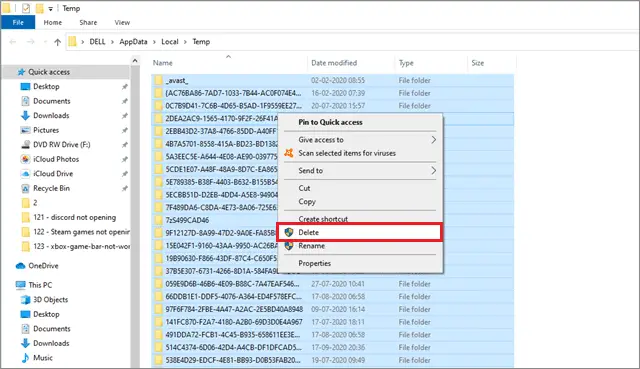Click Local in the address path
This screenshot has height=369, width=640.
tap(170, 42)
